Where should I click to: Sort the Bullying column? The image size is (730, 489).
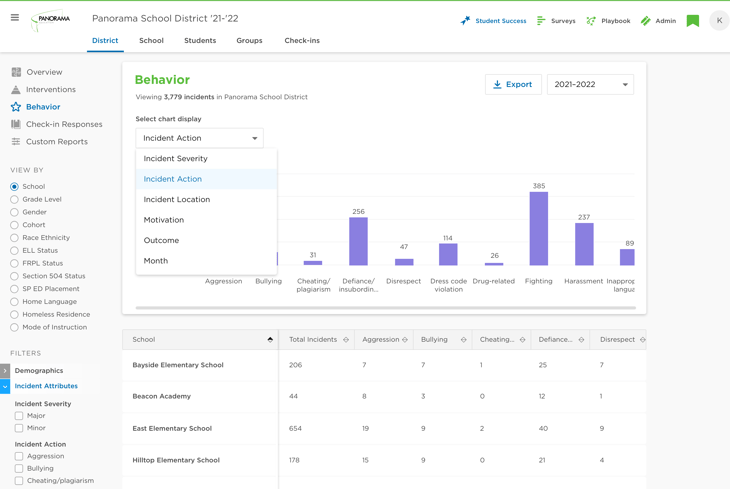(x=464, y=340)
